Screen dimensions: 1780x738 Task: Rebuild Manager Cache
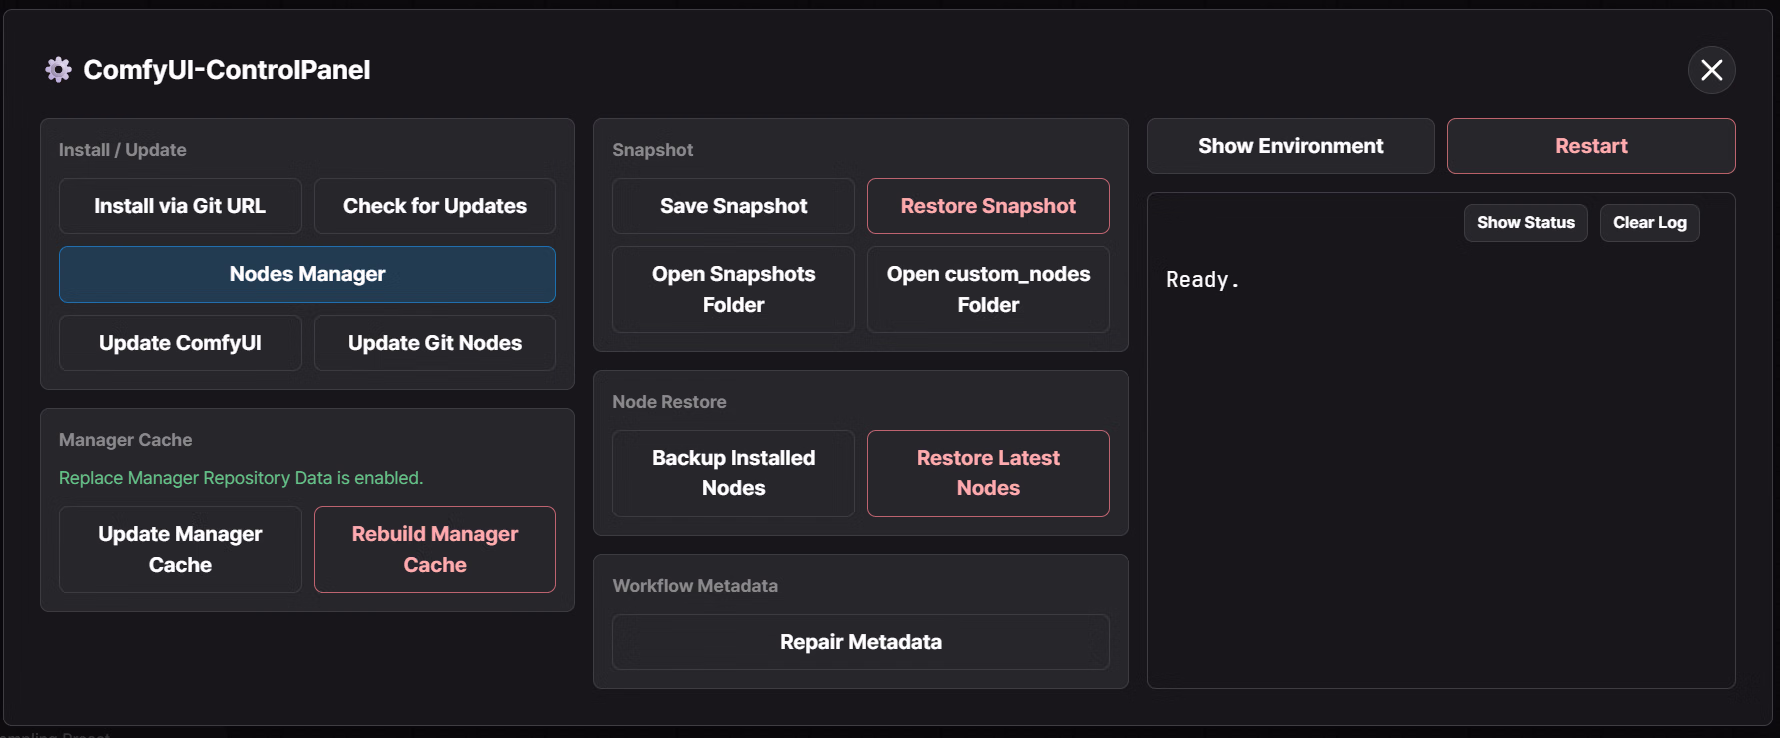tap(435, 549)
